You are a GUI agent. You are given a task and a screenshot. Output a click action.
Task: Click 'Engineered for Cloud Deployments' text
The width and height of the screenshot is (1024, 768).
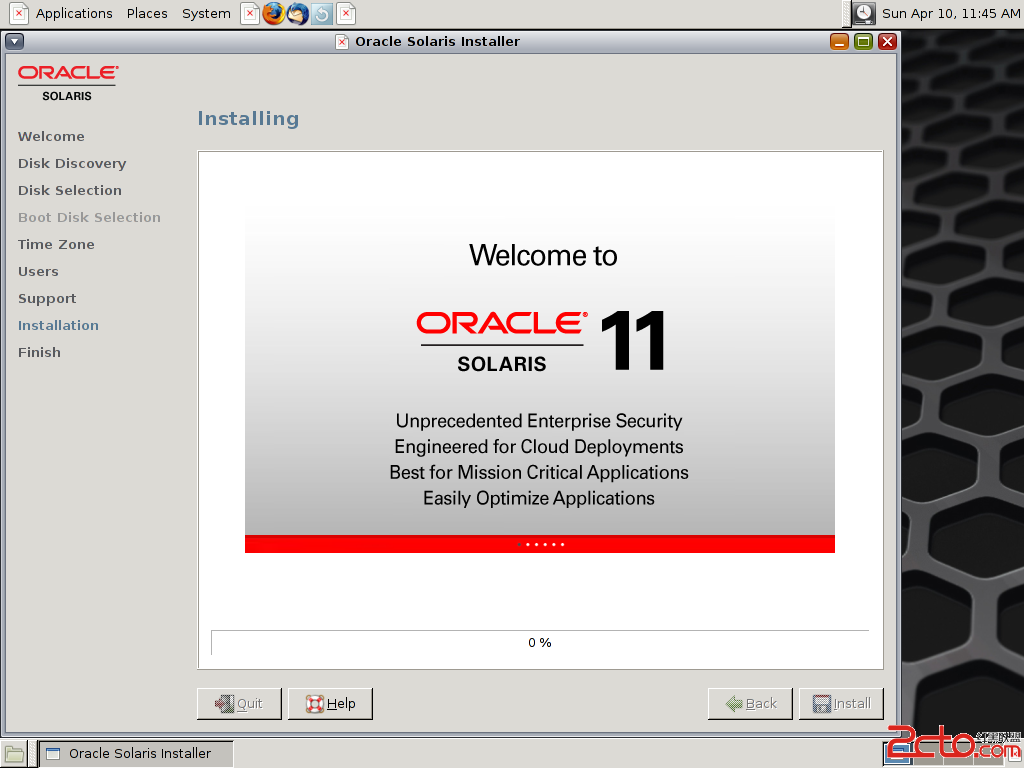point(539,447)
